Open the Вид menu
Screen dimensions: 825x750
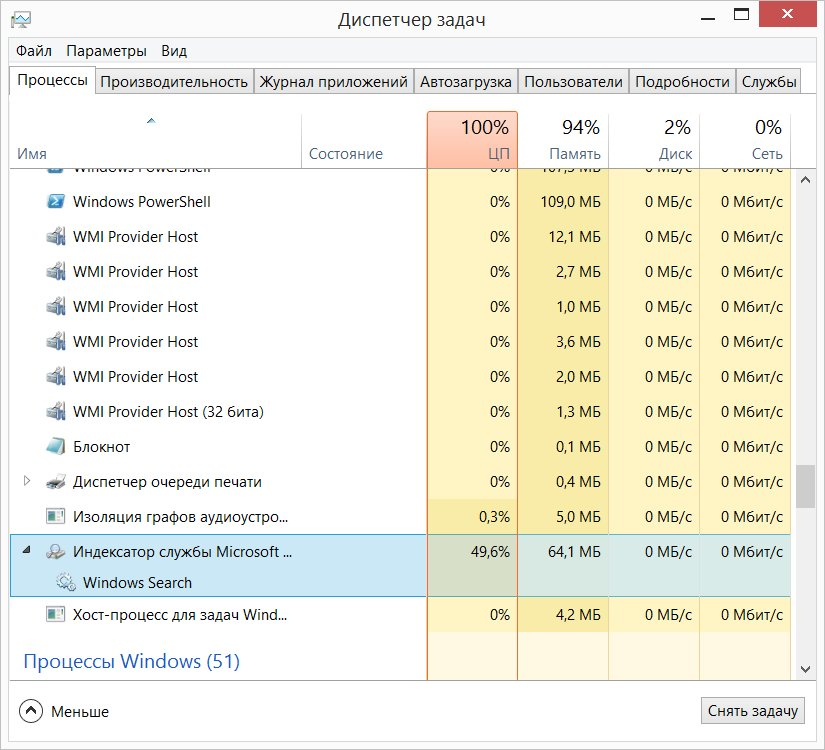tap(174, 51)
